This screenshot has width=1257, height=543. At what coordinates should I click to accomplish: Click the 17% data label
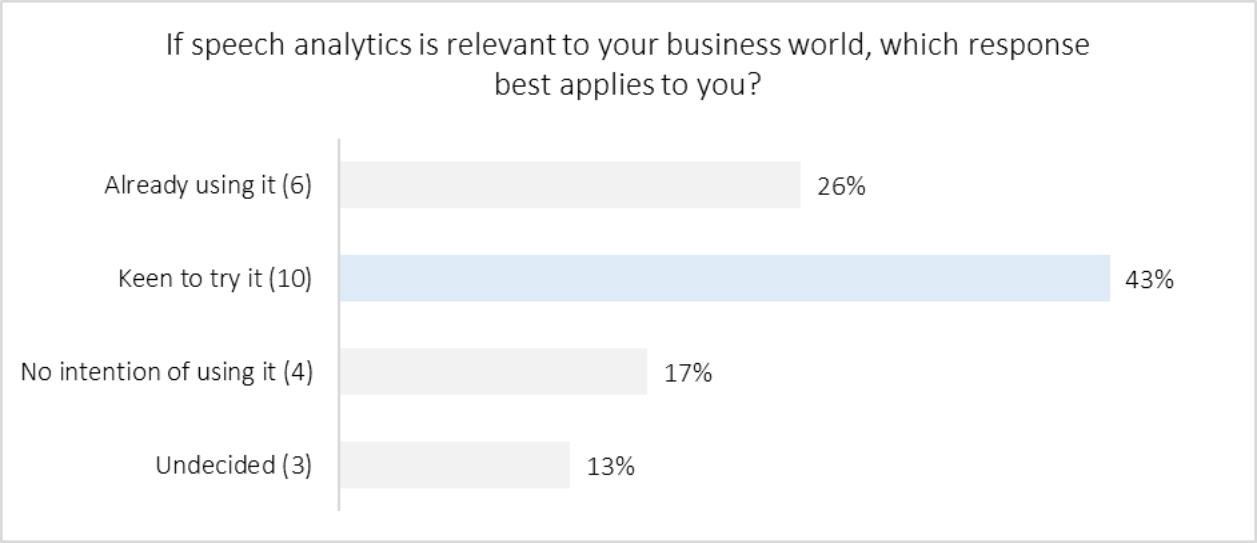click(x=688, y=374)
